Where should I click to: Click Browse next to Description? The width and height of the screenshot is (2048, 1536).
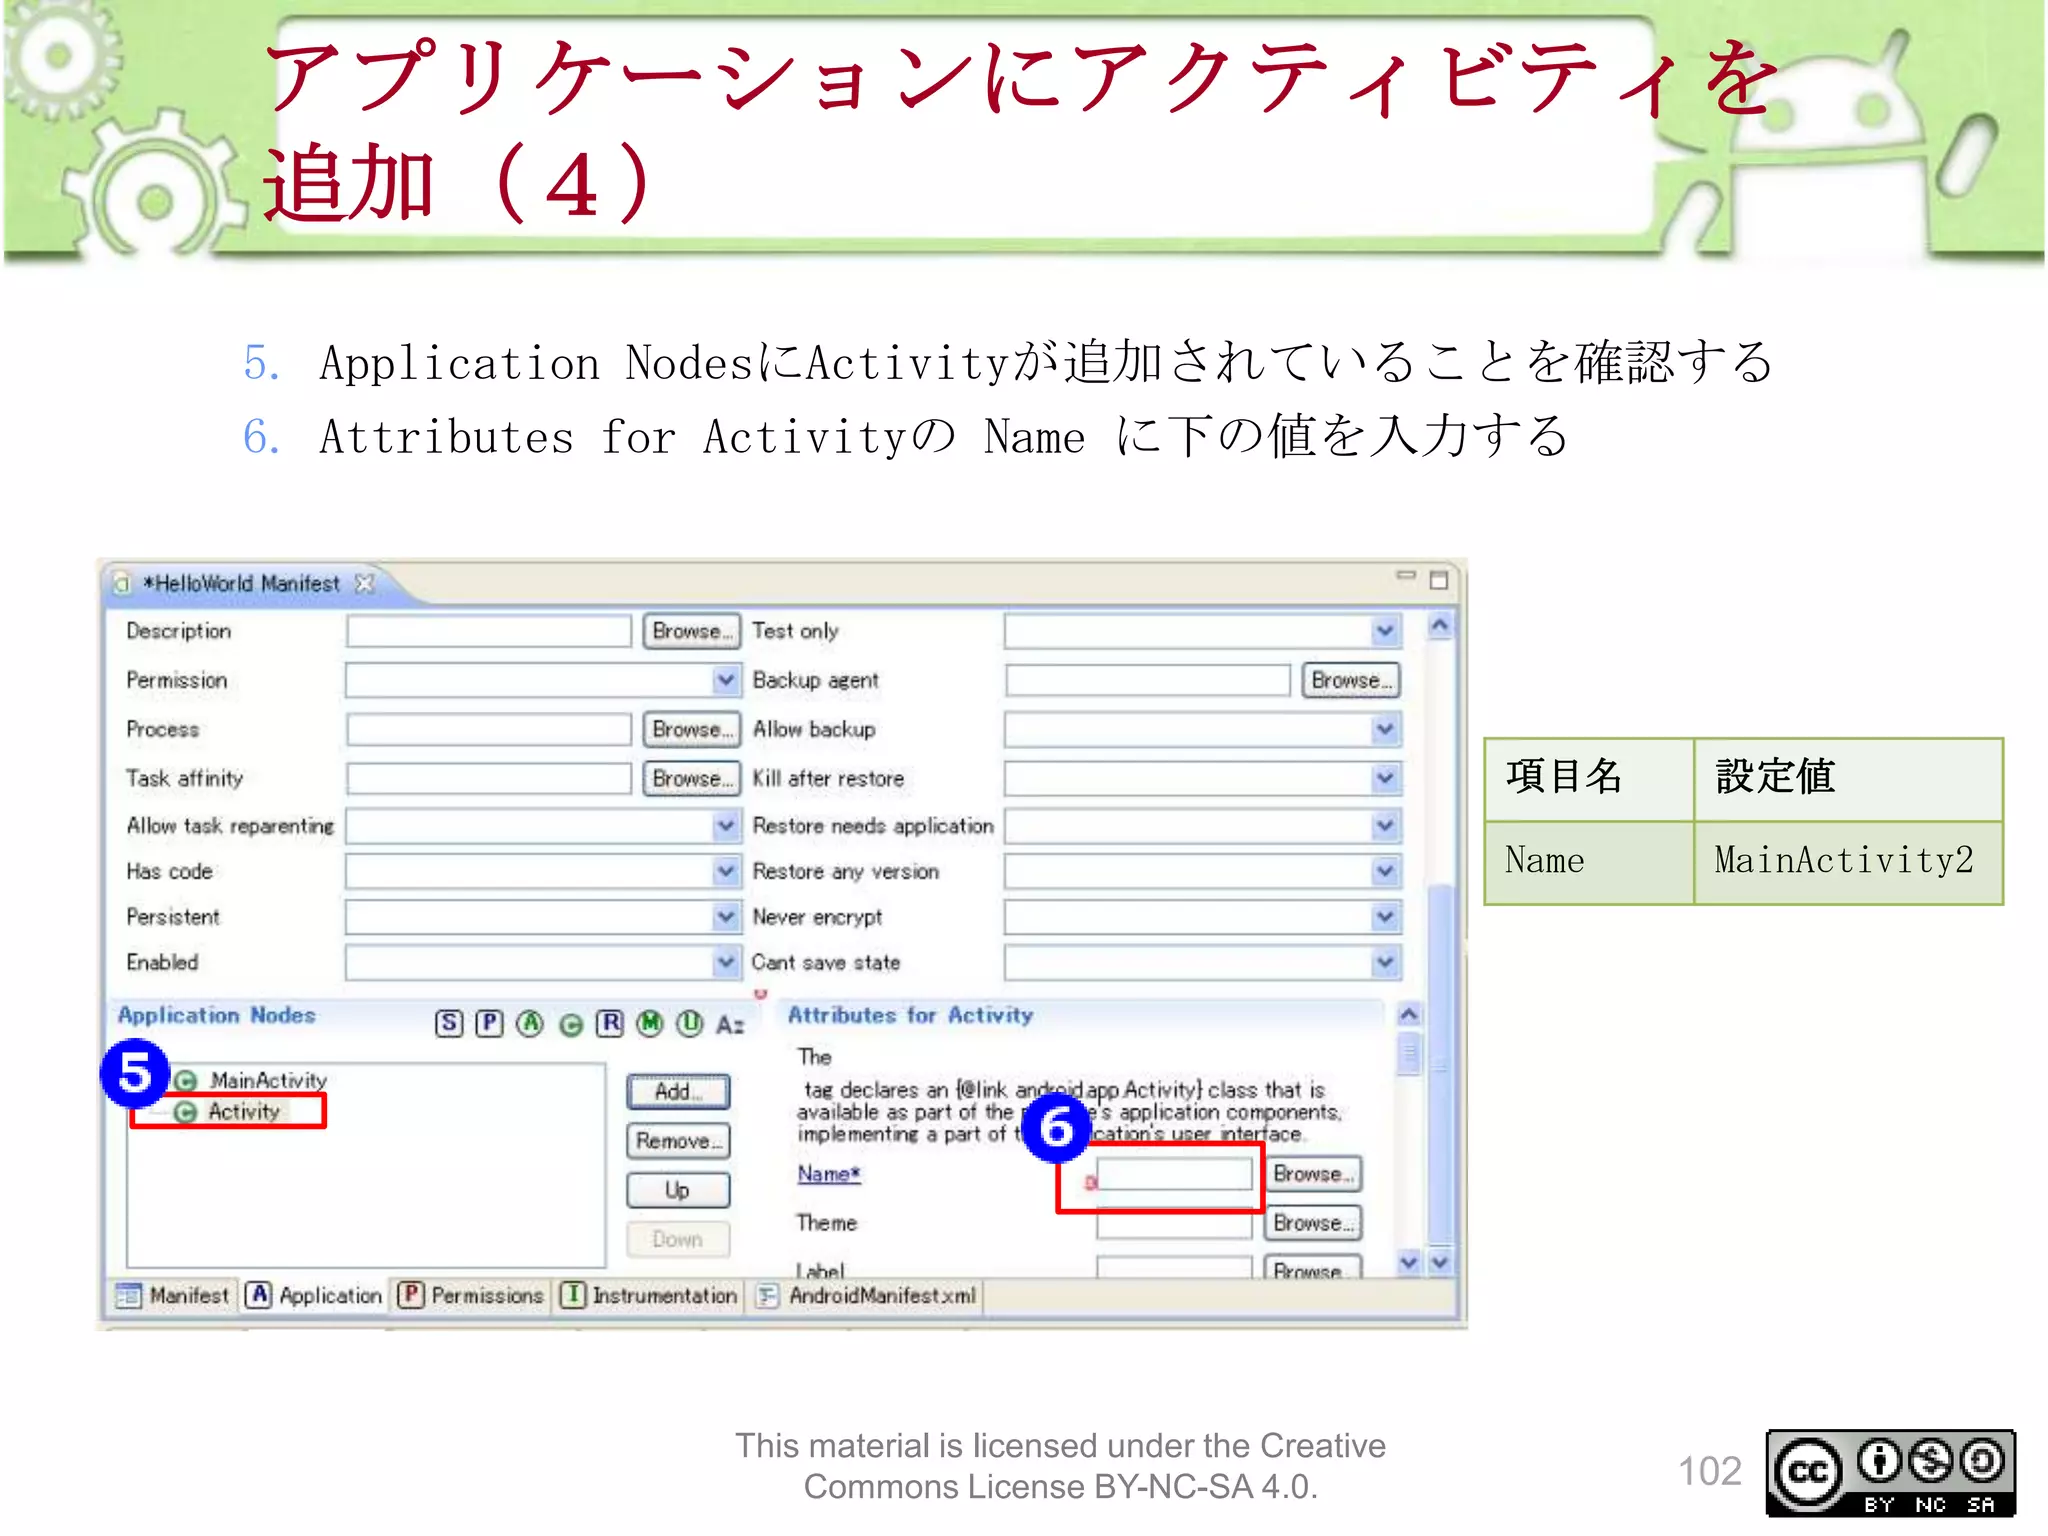[692, 631]
